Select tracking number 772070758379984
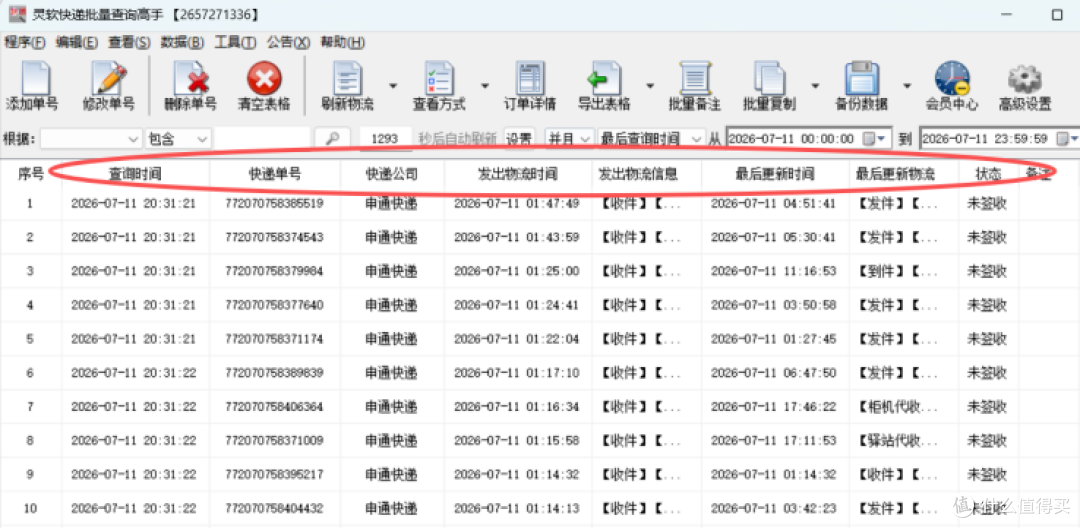Image resolution: width=1080 pixels, height=528 pixels. pyautogui.click(x=274, y=271)
